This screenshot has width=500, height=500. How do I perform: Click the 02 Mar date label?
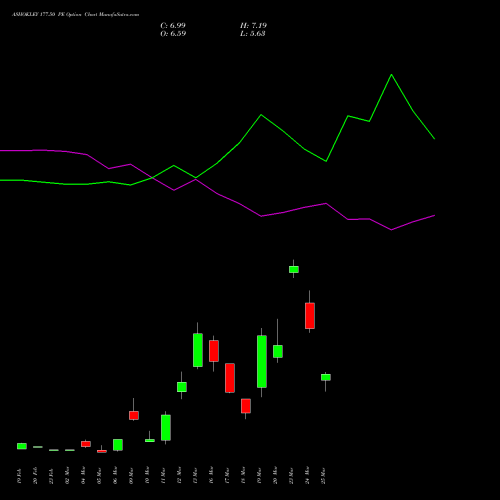[67, 476]
